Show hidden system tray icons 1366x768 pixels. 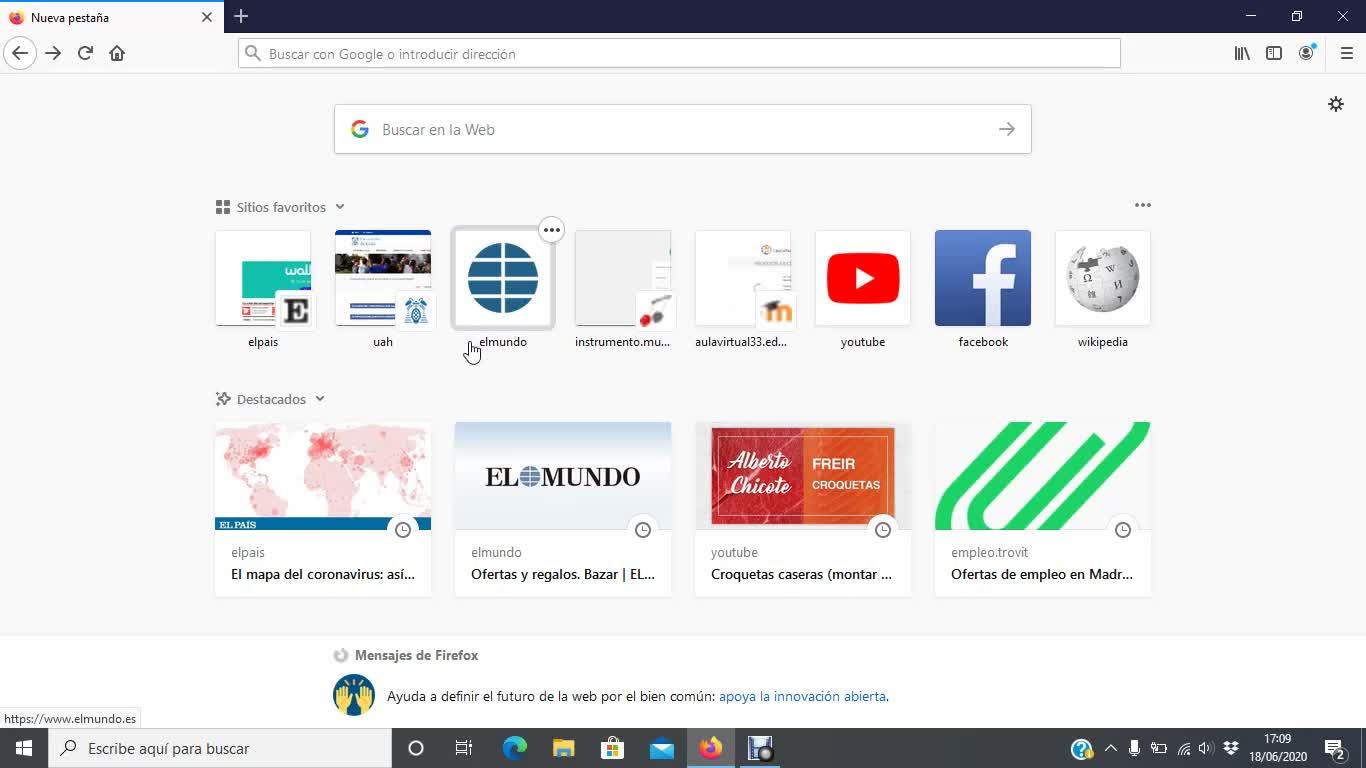tap(1110, 748)
